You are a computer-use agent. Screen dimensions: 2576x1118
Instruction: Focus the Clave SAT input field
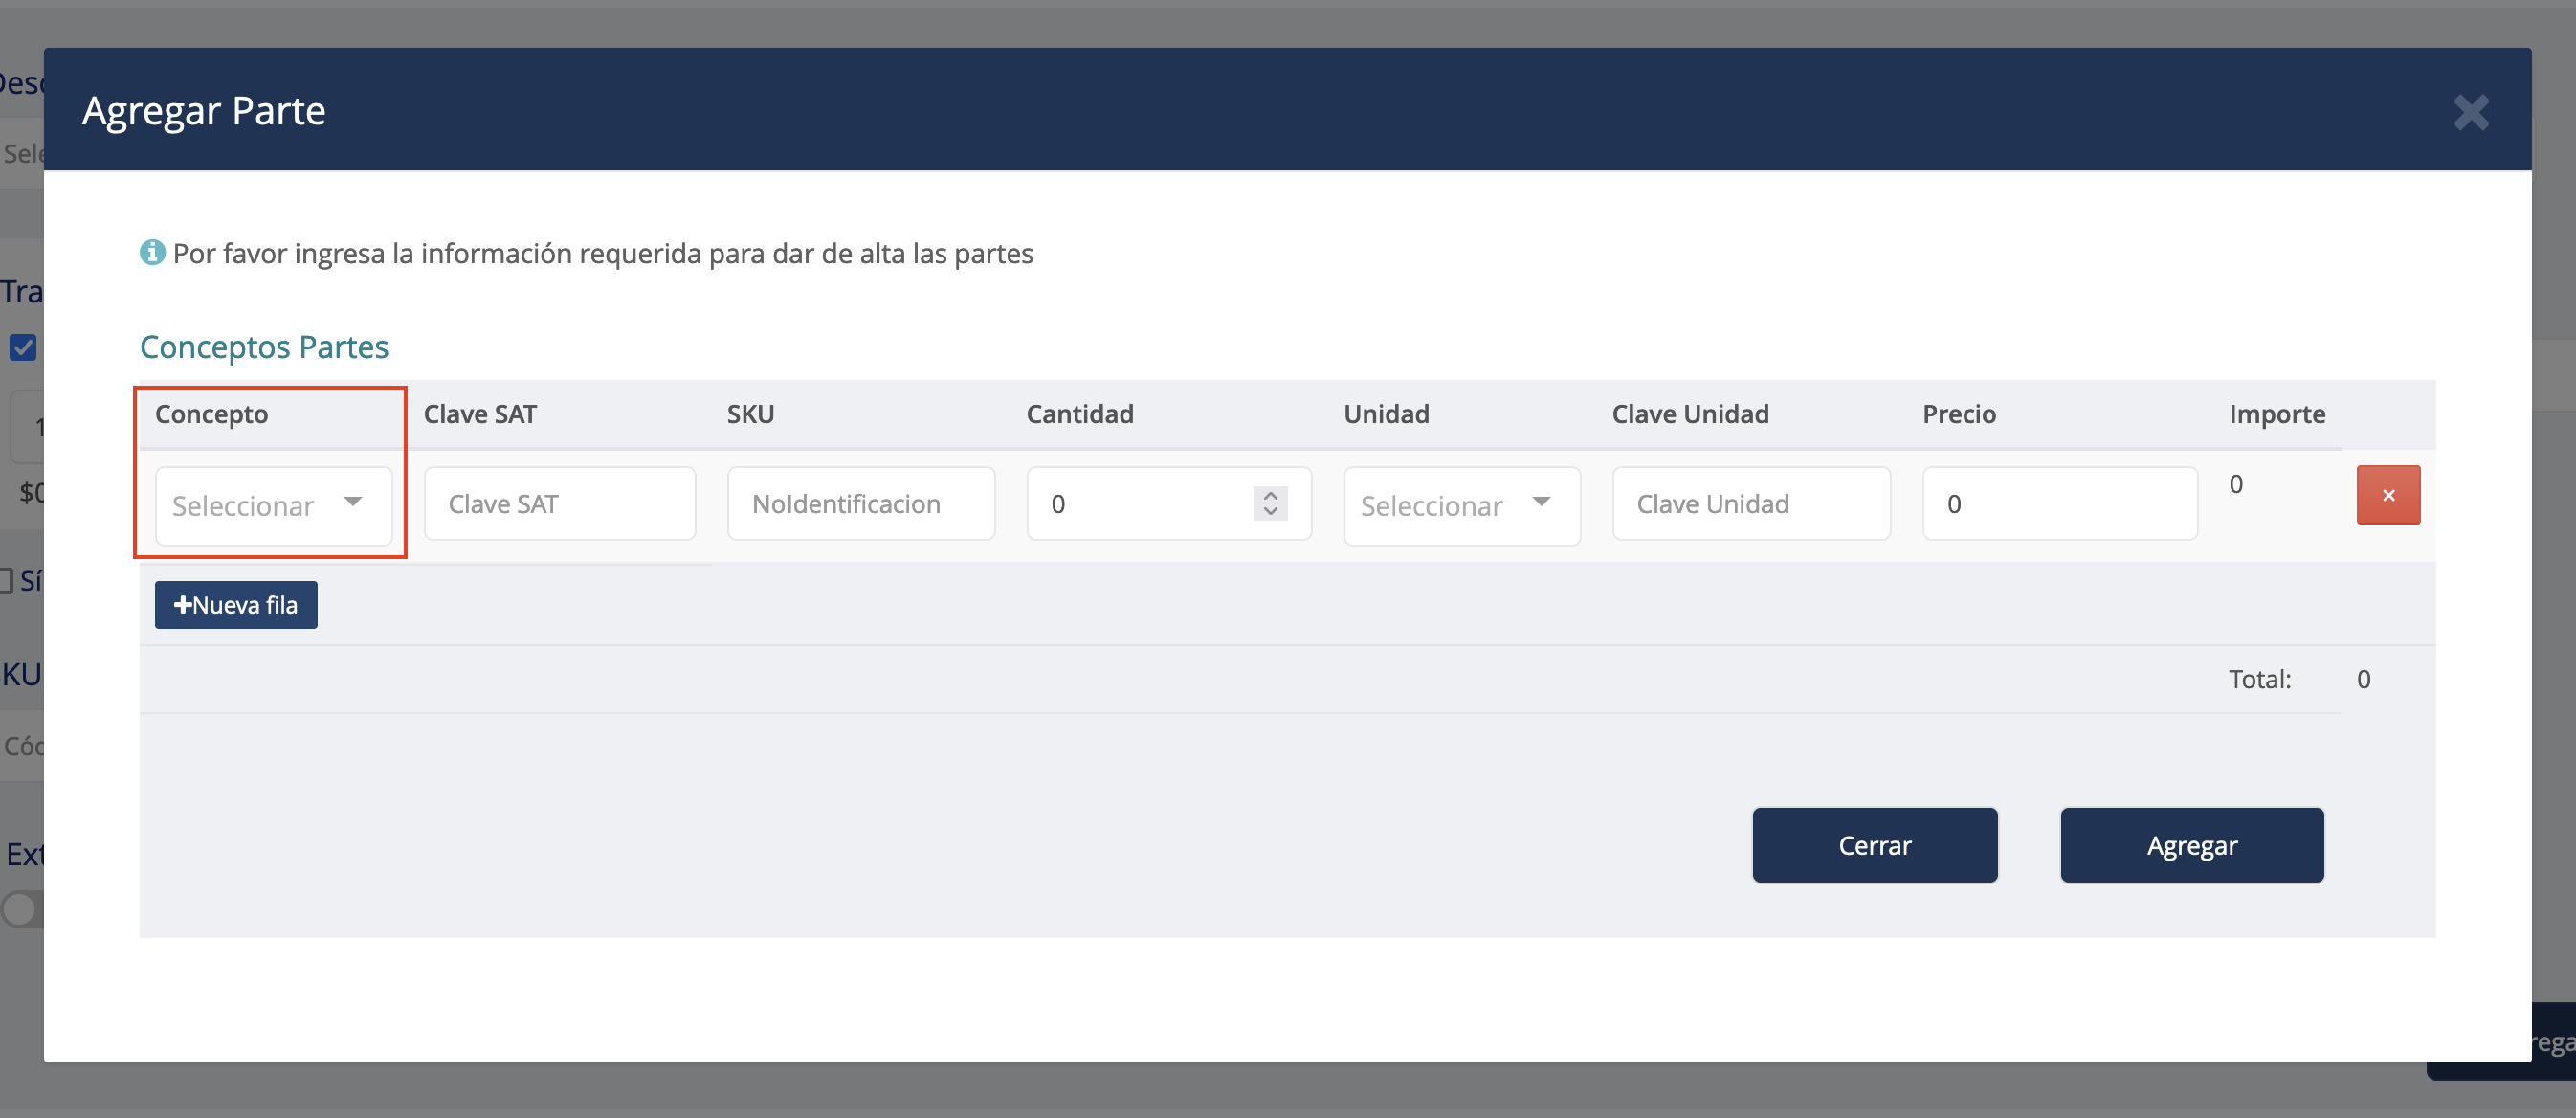[x=559, y=504]
